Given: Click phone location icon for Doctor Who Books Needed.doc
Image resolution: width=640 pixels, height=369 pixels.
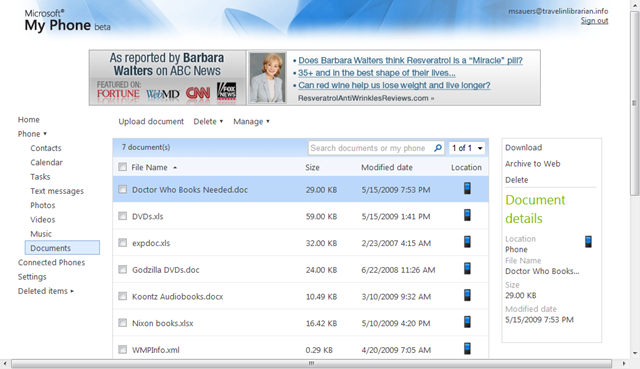Looking at the screenshot, I should coord(467,188).
